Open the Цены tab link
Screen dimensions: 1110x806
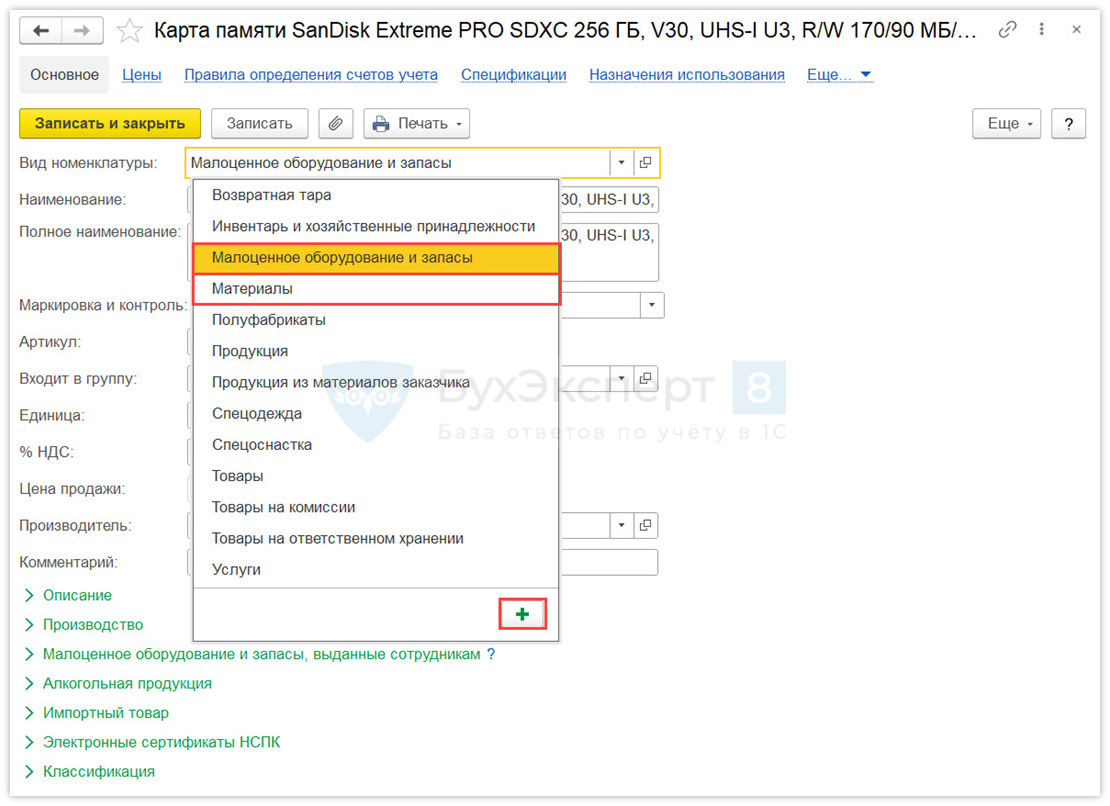click(x=142, y=75)
